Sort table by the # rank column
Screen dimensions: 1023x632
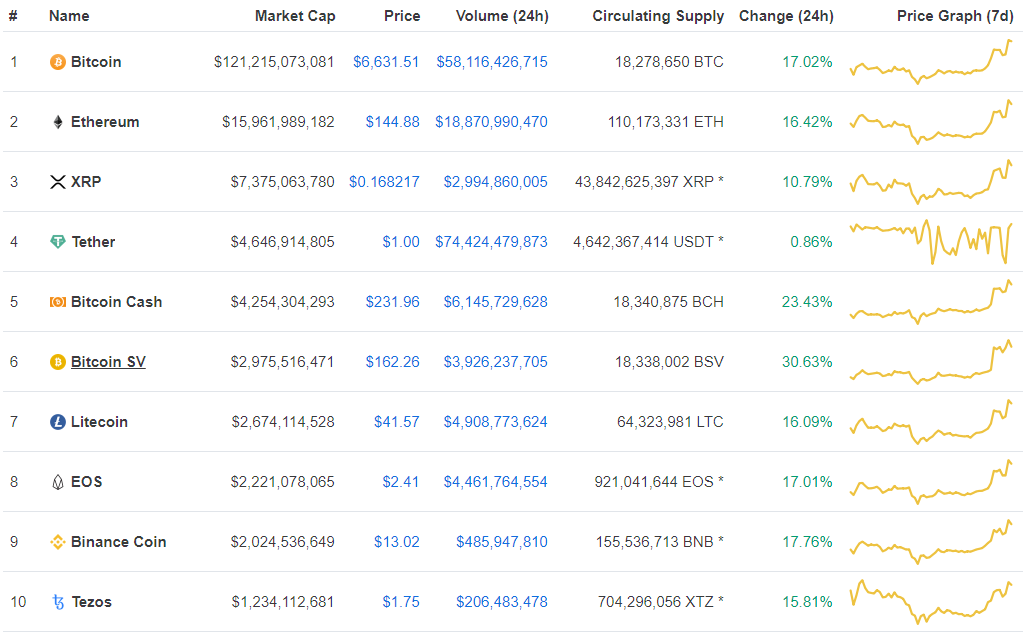[x=13, y=16]
